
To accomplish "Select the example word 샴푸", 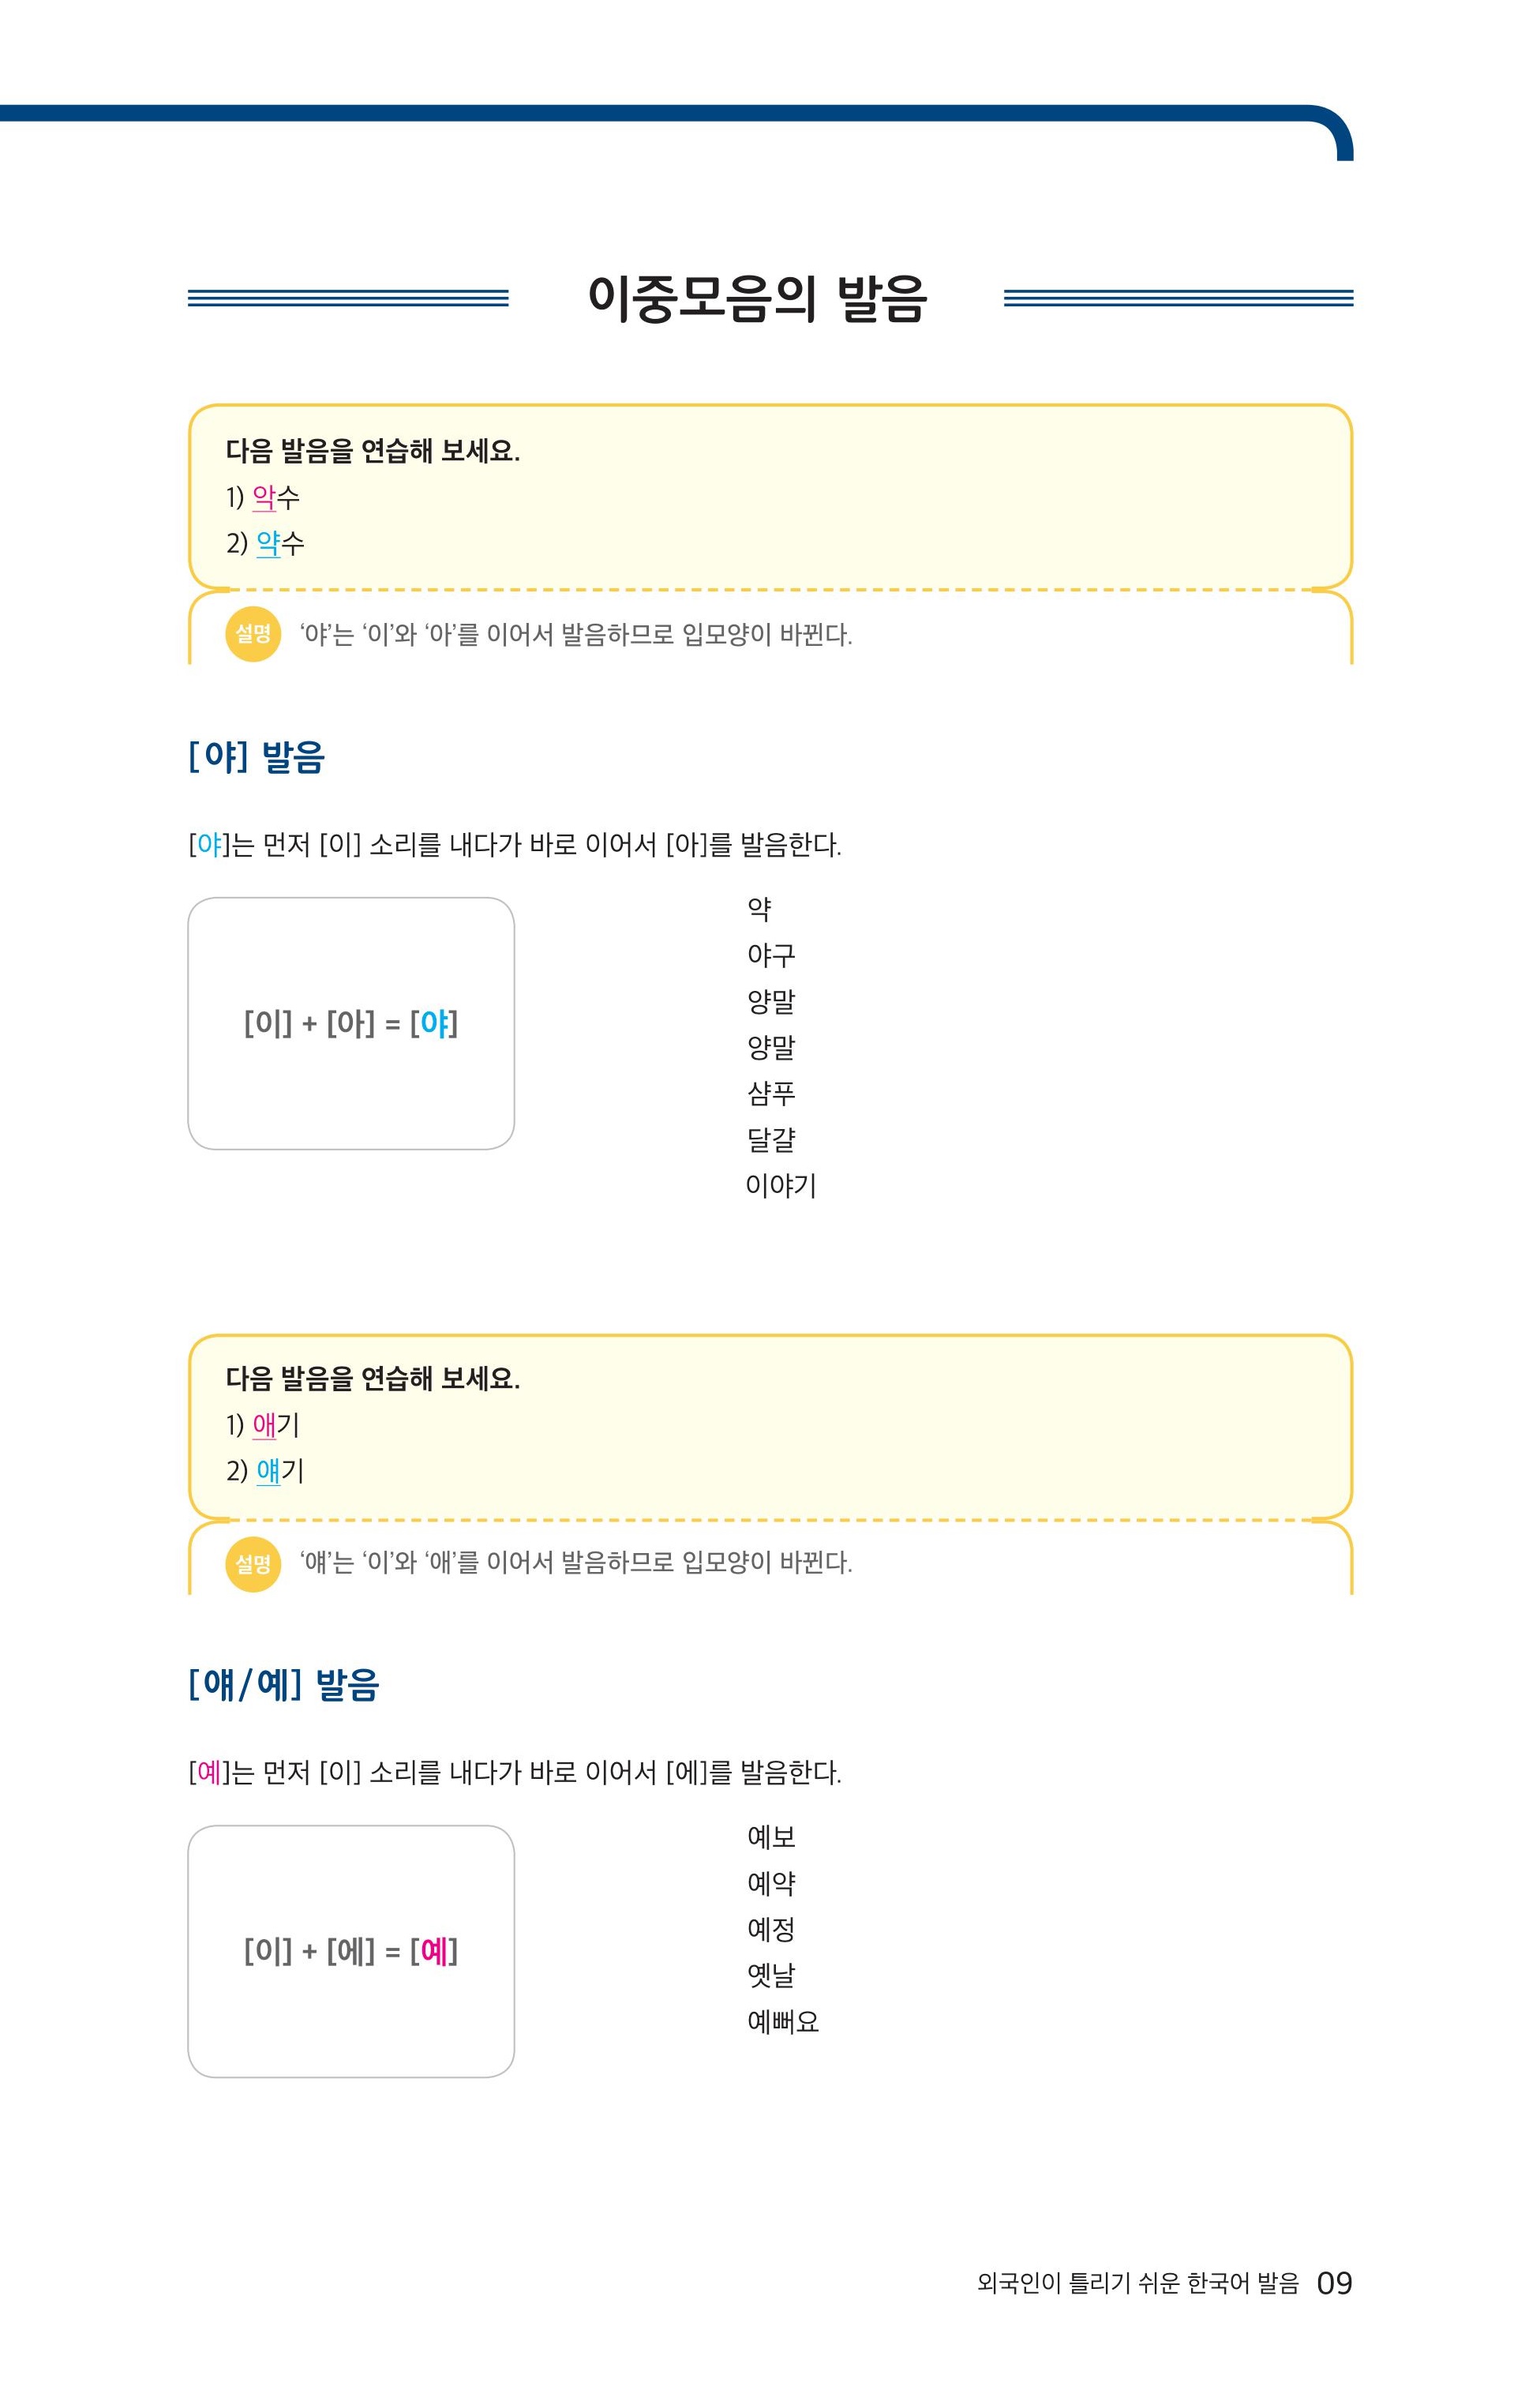I will pyautogui.click(x=771, y=1093).
